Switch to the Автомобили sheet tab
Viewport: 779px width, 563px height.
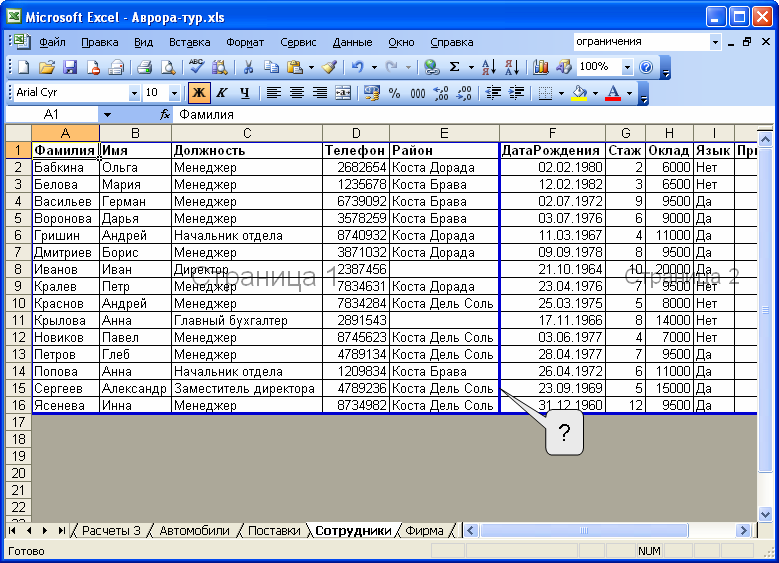(x=194, y=531)
